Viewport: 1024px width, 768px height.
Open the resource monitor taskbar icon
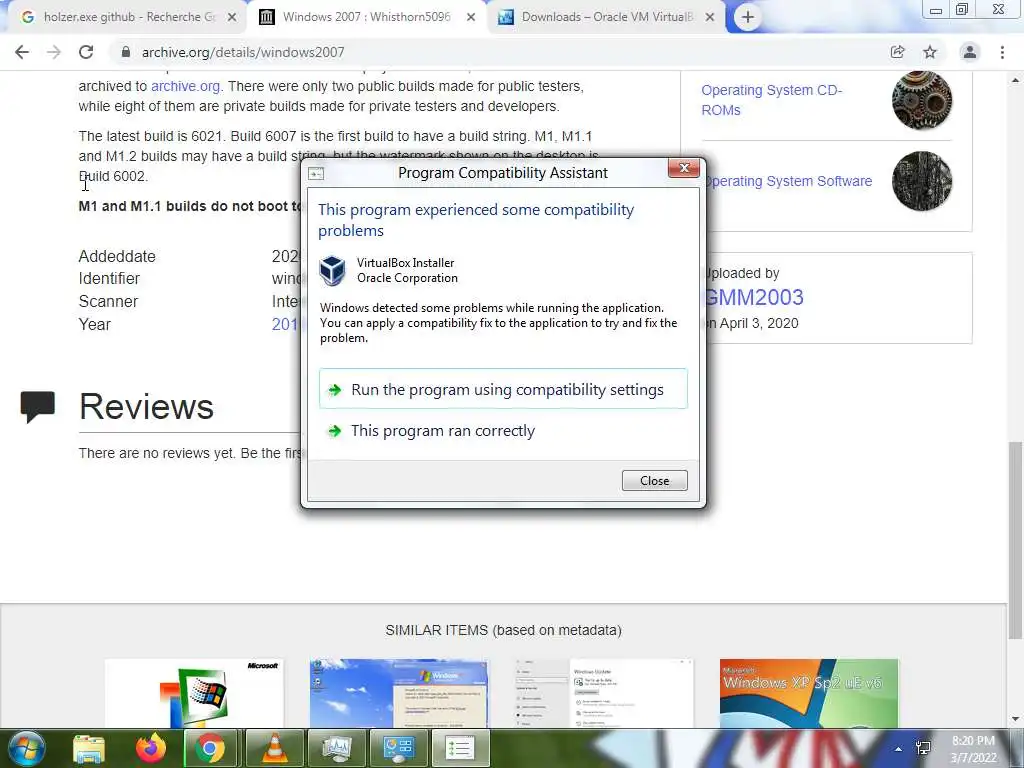[x=336, y=748]
